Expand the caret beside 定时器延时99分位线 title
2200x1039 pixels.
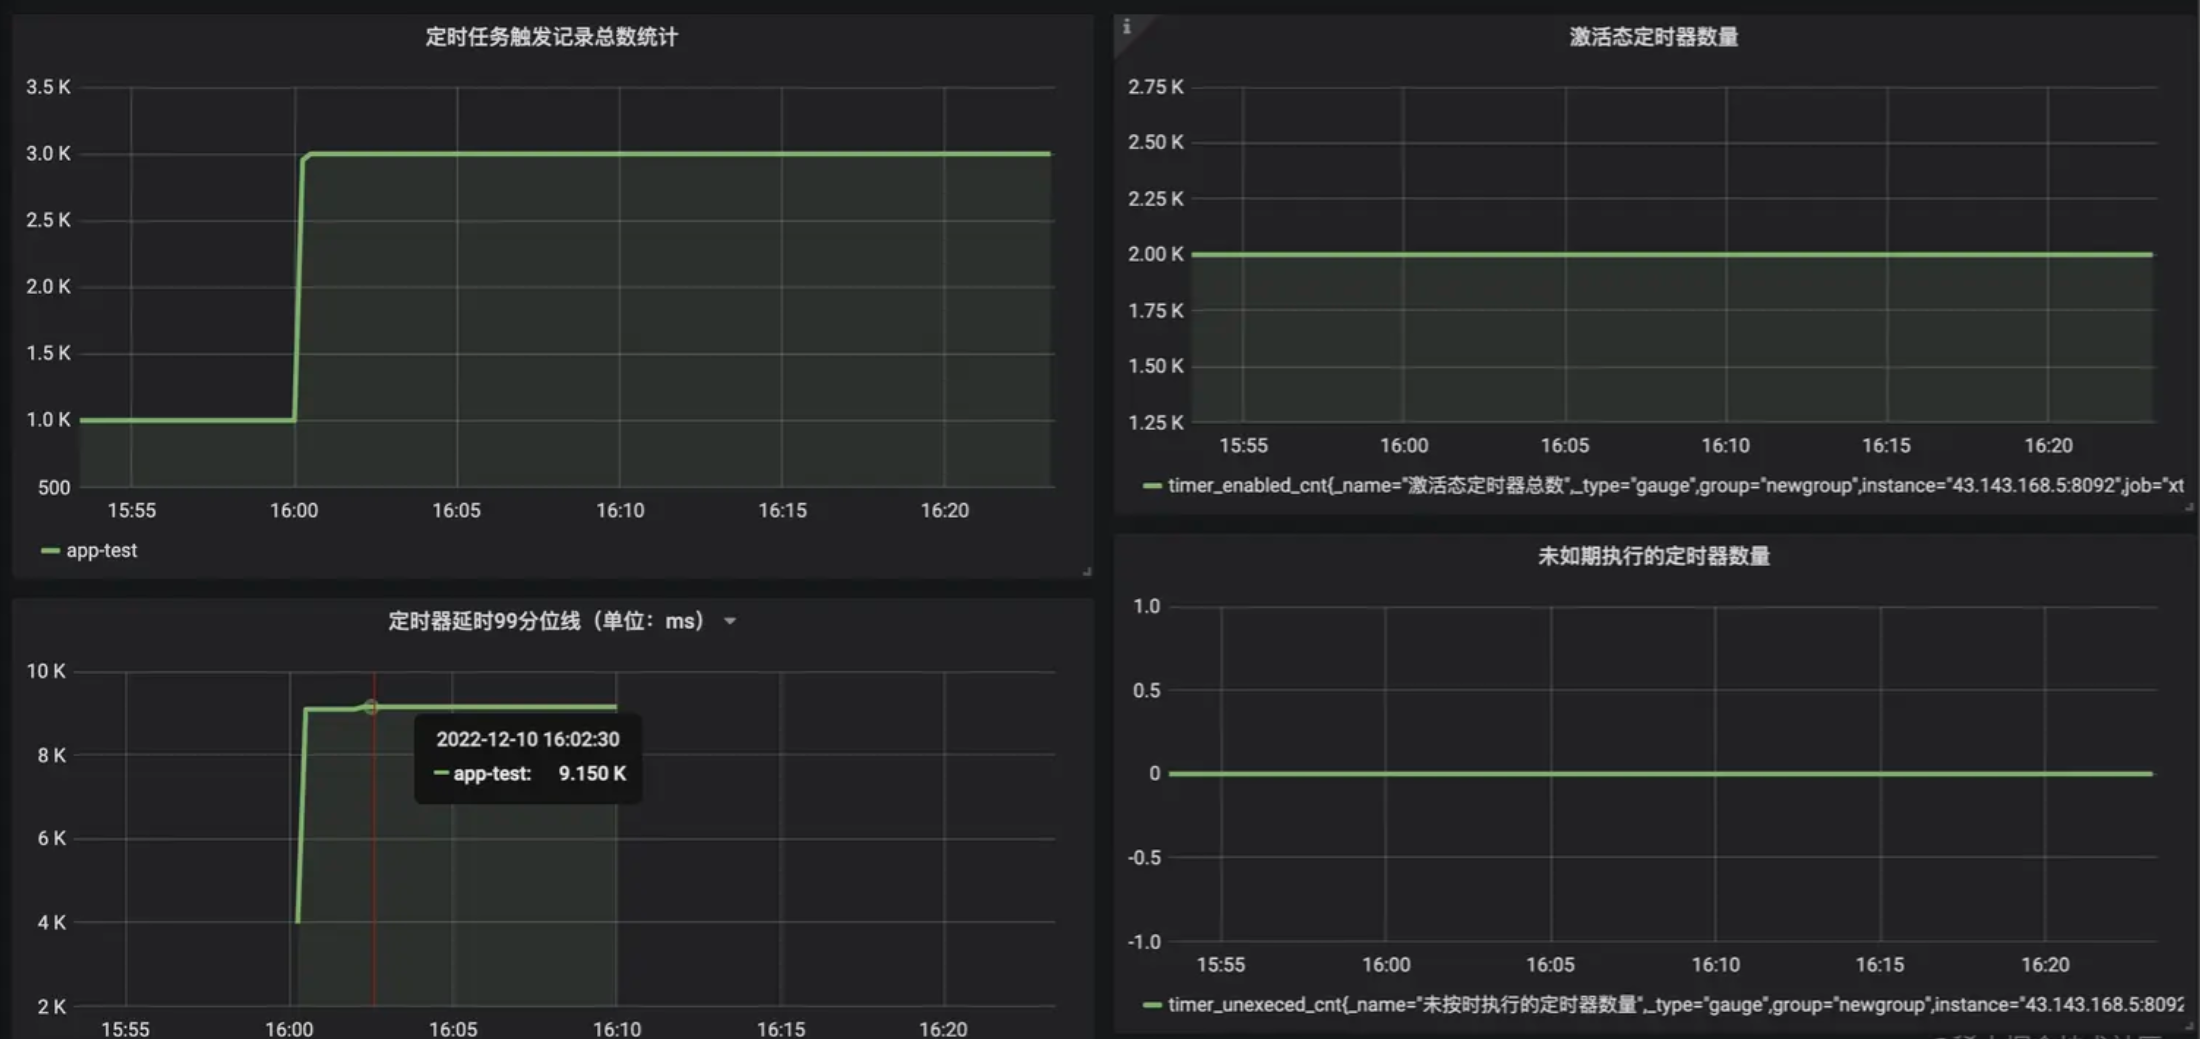point(730,622)
